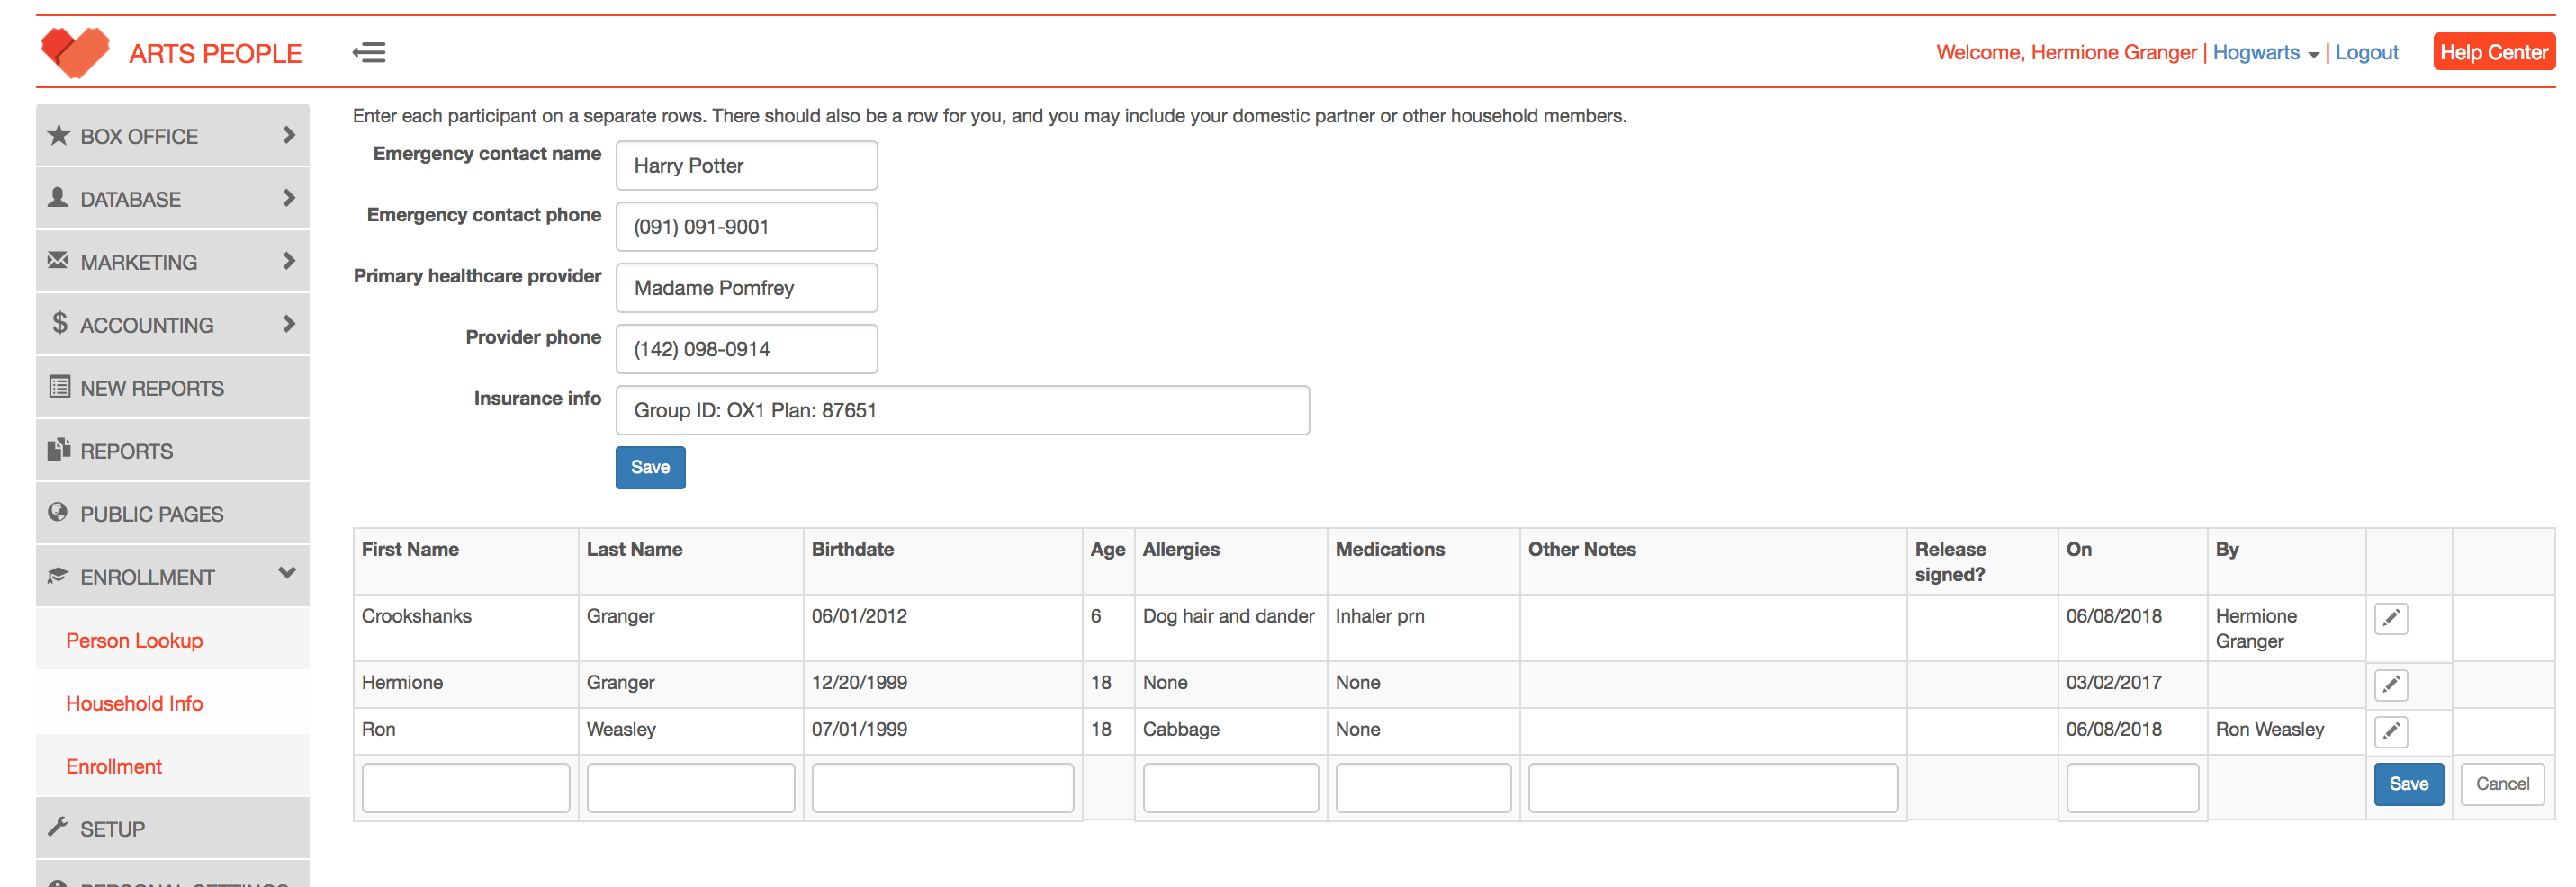This screenshot has height=887, width=2576.
Task: Click the Arts People heart logo
Action: click(75, 52)
